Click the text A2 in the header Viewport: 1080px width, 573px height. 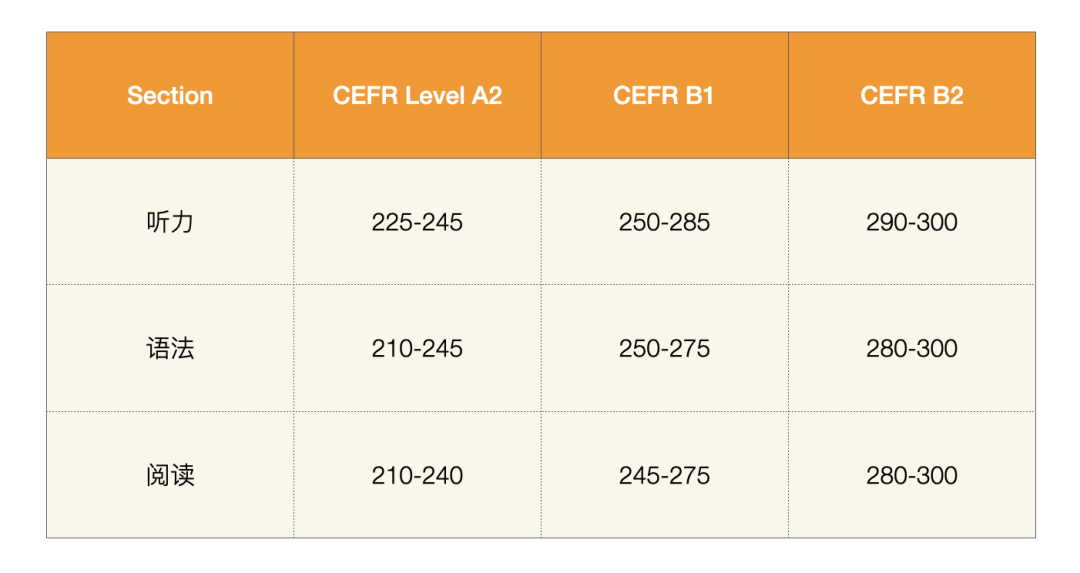487,95
